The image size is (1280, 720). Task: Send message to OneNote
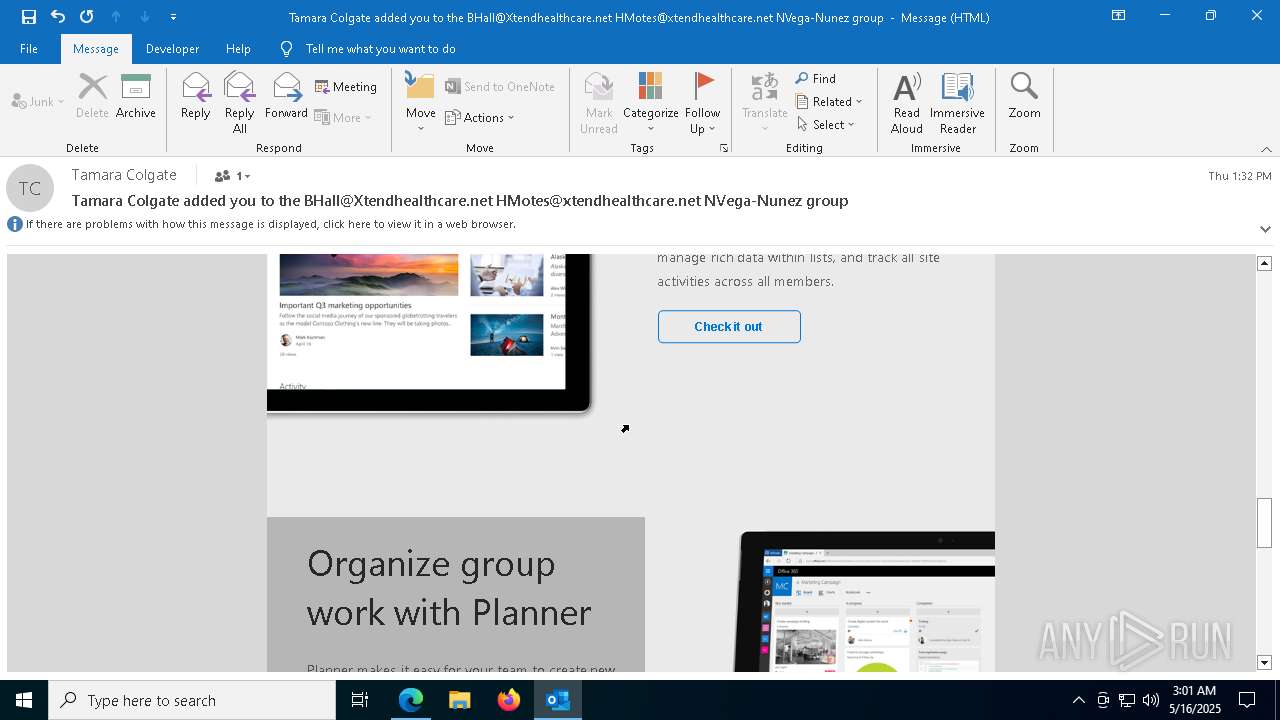pyautogui.click(x=500, y=87)
